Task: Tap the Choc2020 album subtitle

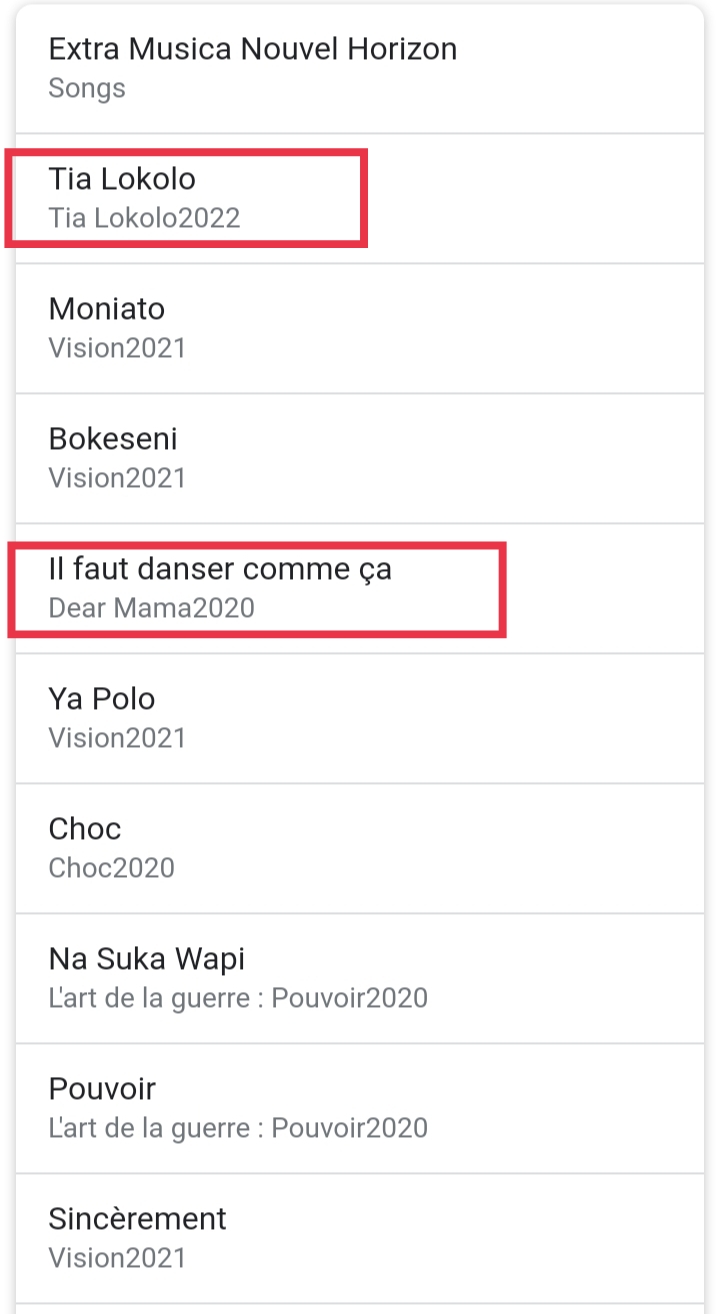Action: 111,868
